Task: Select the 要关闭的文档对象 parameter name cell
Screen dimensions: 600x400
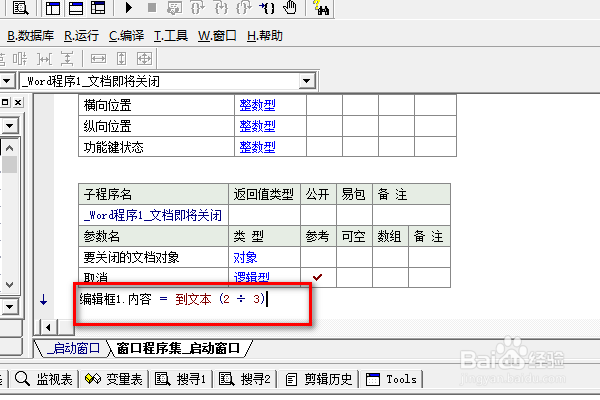Action: [x=153, y=257]
